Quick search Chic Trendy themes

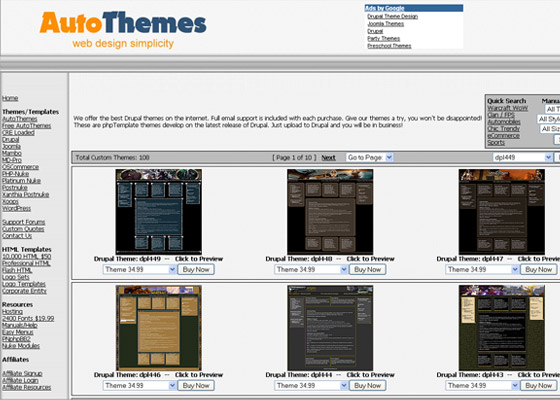(504, 129)
